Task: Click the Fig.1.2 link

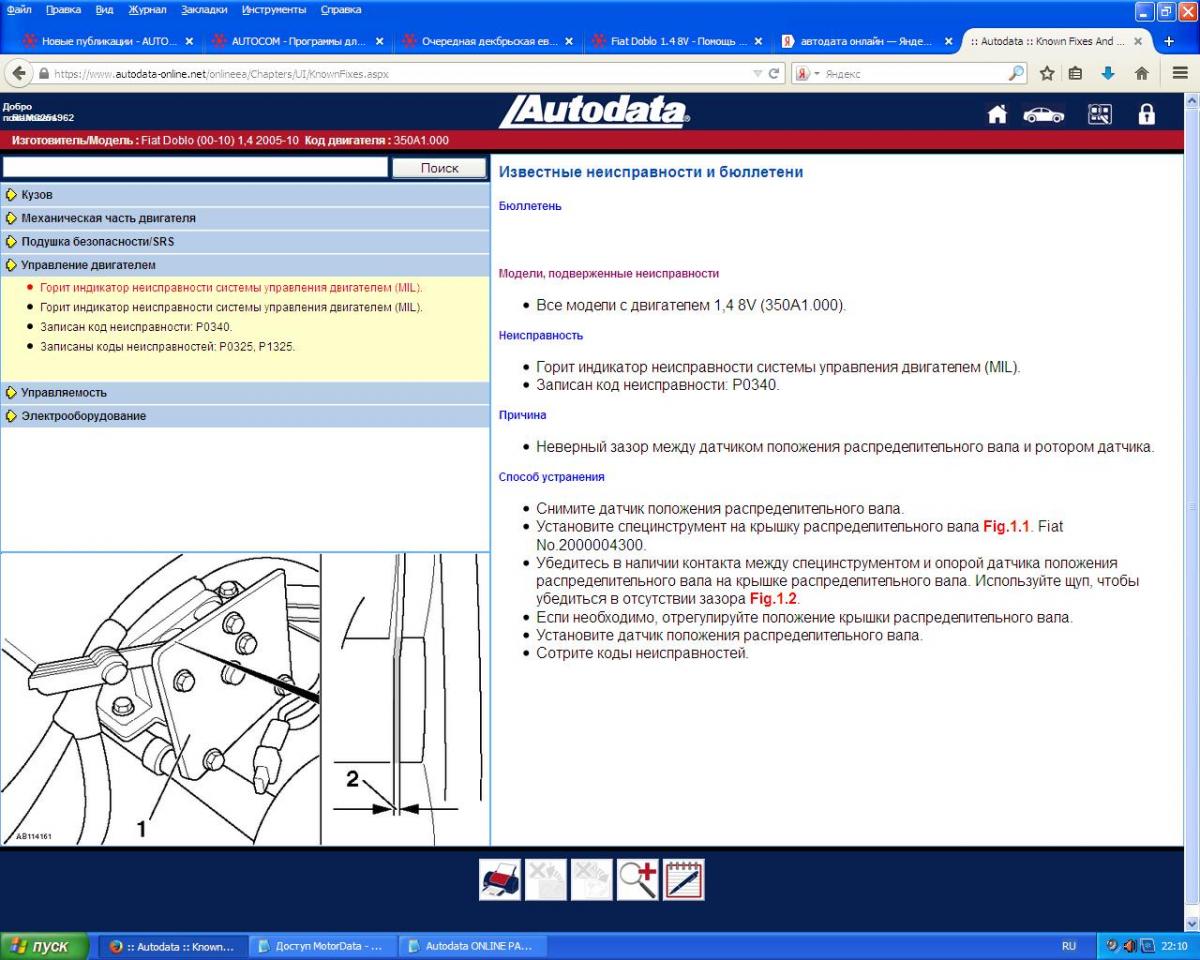Action: (x=773, y=599)
